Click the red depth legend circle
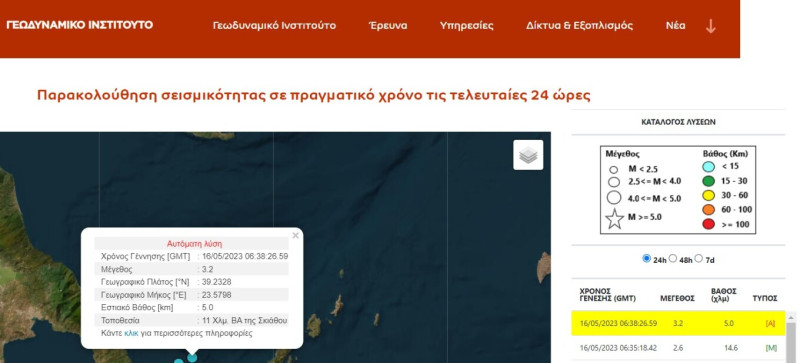 point(709,224)
